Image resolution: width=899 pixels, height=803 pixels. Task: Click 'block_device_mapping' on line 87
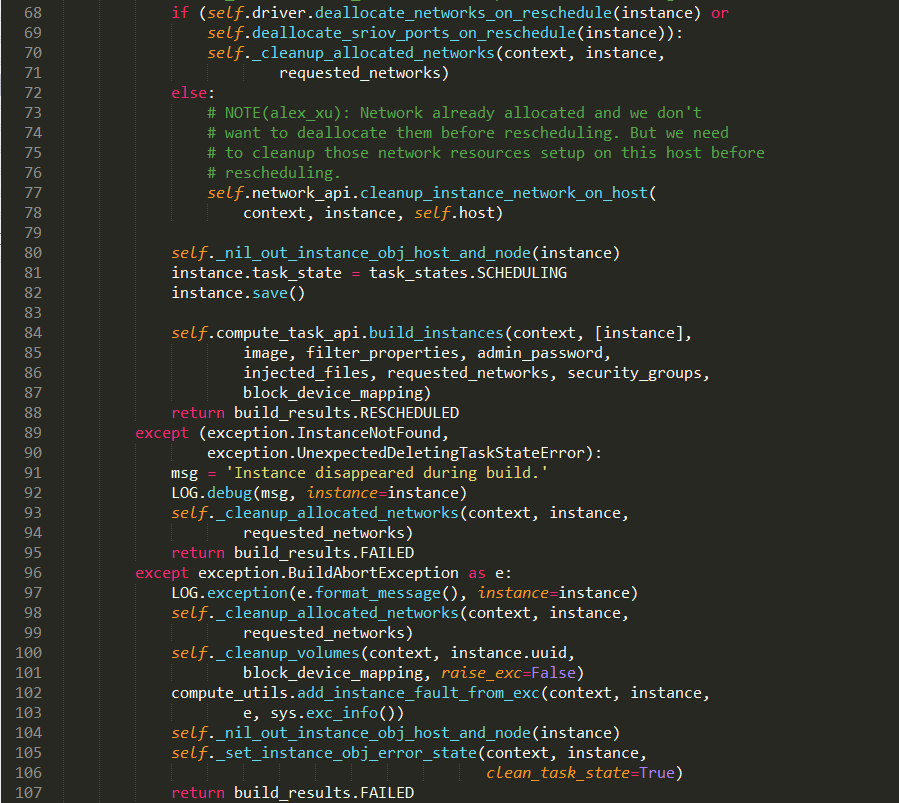(333, 393)
